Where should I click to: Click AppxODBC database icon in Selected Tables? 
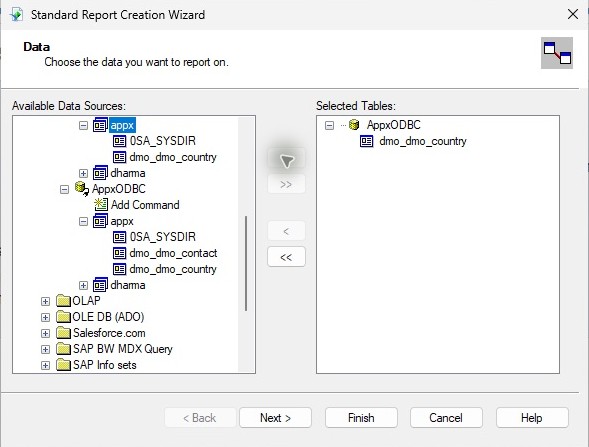pyautogui.click(x=354, y=125)
